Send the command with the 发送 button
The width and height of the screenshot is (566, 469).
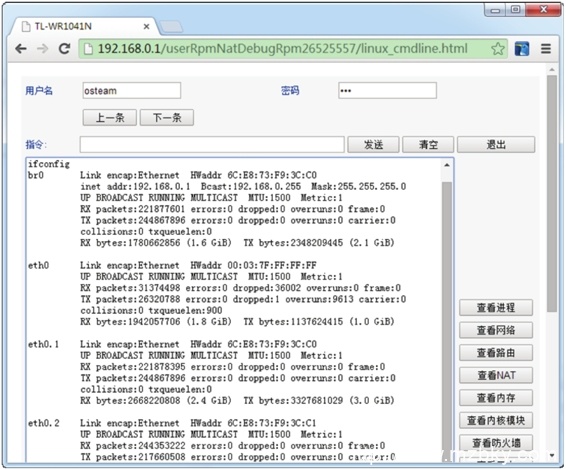pyautogui.click(x=373, y=145)
